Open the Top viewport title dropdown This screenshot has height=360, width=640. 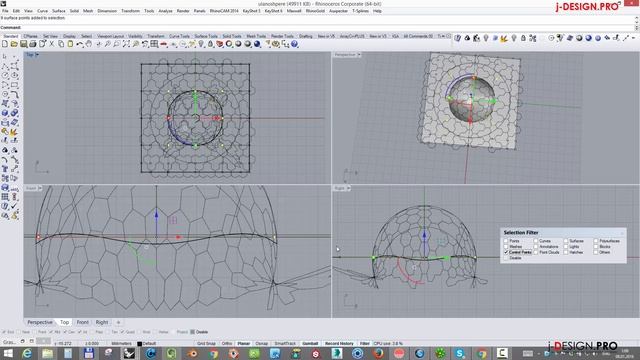[37, 55]
